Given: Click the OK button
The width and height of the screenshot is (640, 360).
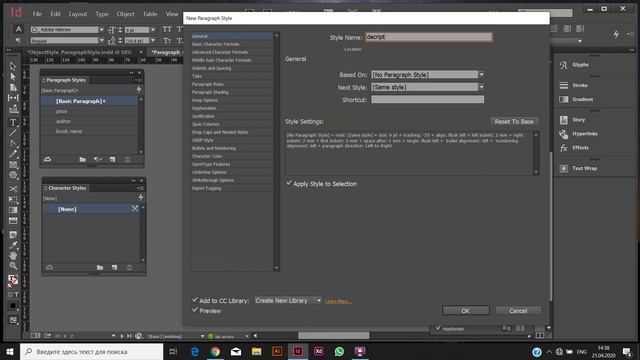Looking at the screenshot, I should (x=466, y=311).
